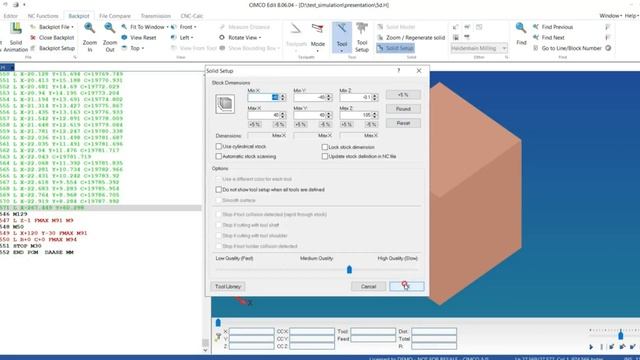
Task: Confirm the dialog with the OK button
Action: 407,287
